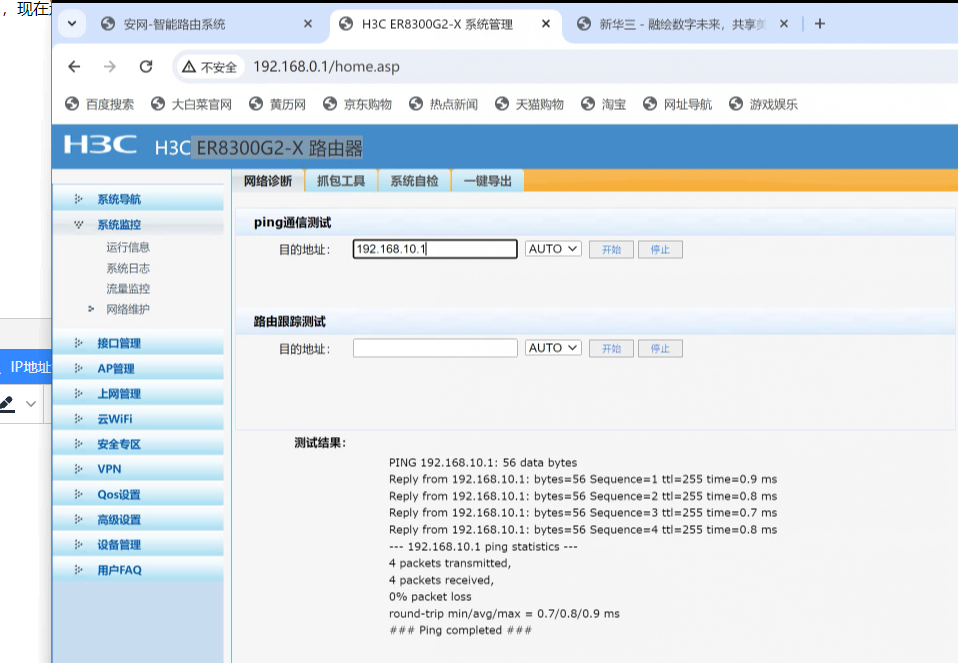This screenshot has width=958, height=663.
Task: Open the 网址导航 bookmark
Action: (678, 104)
